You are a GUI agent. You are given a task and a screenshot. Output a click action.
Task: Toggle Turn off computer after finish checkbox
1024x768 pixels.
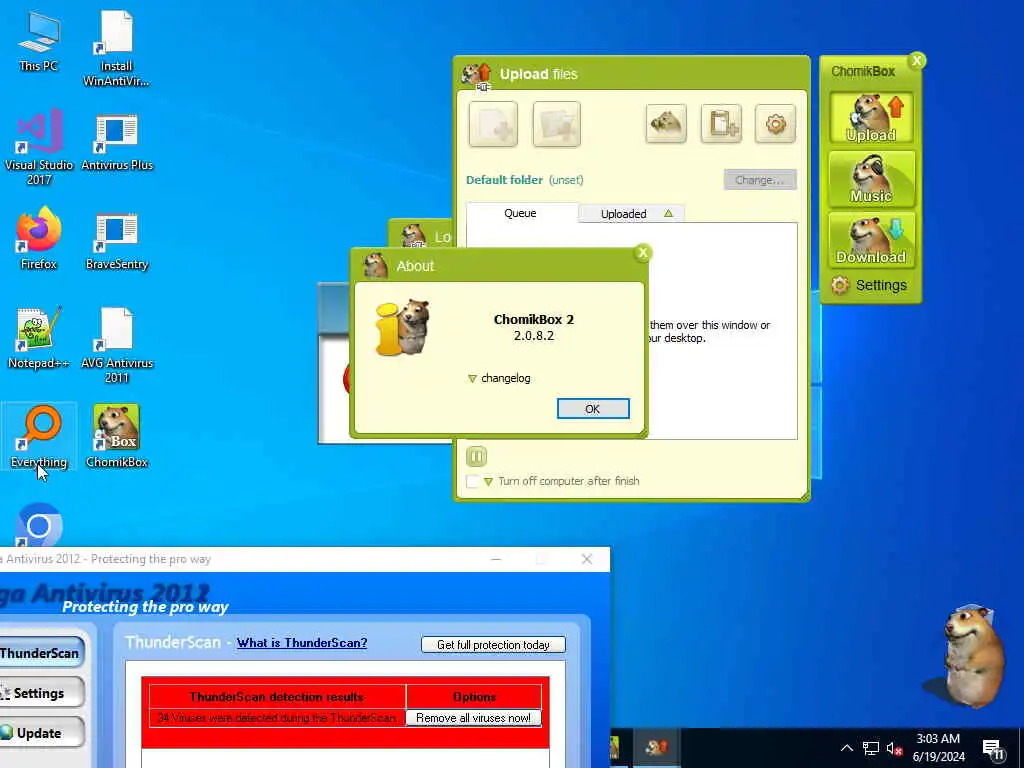(473, 481)
